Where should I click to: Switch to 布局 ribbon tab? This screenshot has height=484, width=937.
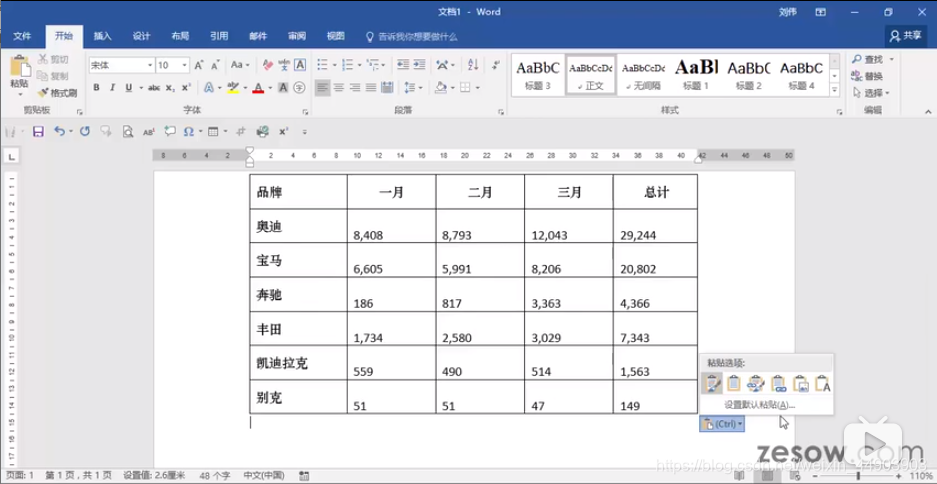coord(180,36)
